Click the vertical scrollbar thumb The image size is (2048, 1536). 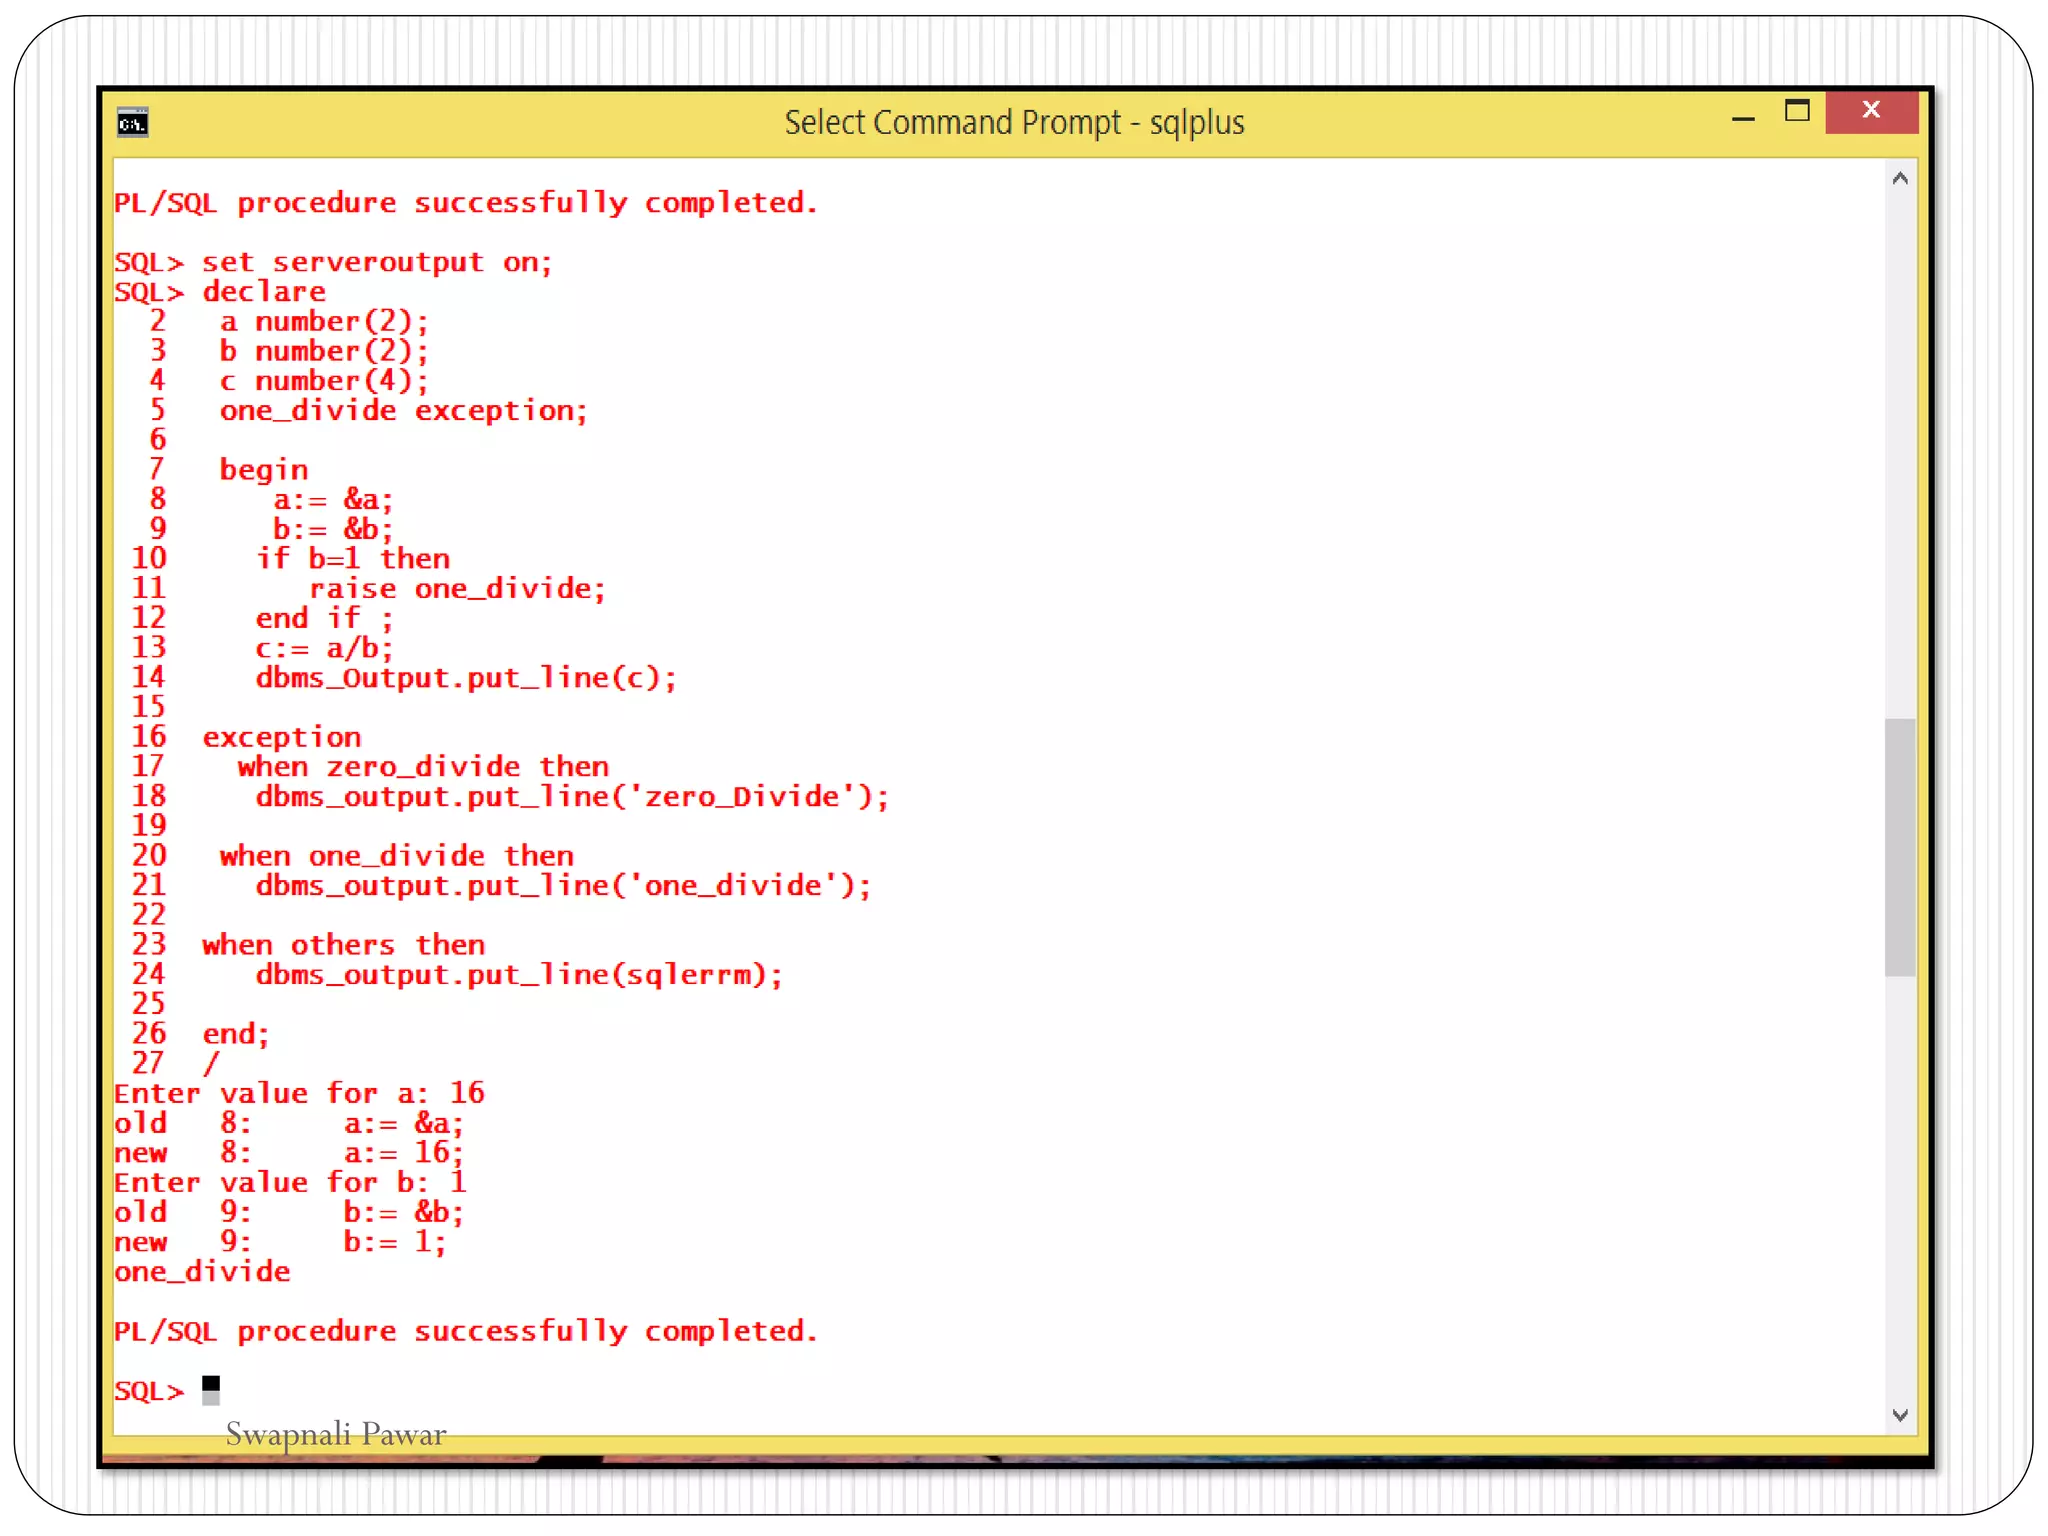[x=1900, y=846]
